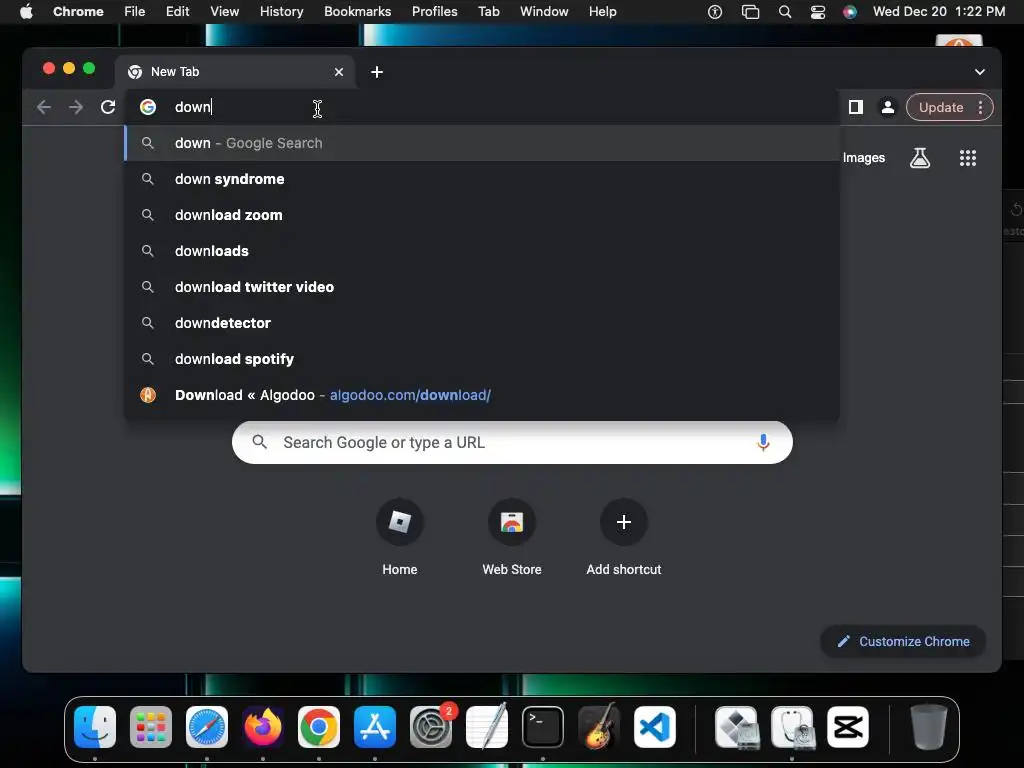Open Terminal from the Dock
The width and height of the screenshot is (1024, 768).
(543, 727)
